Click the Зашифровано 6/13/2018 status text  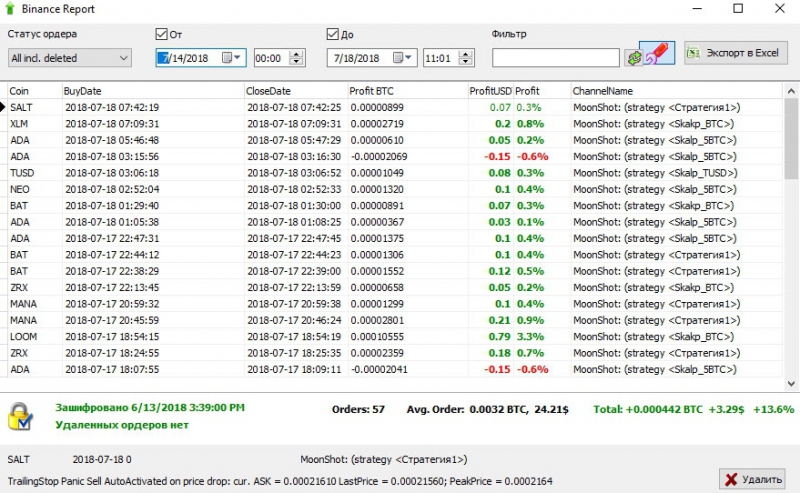pos(150,407)
